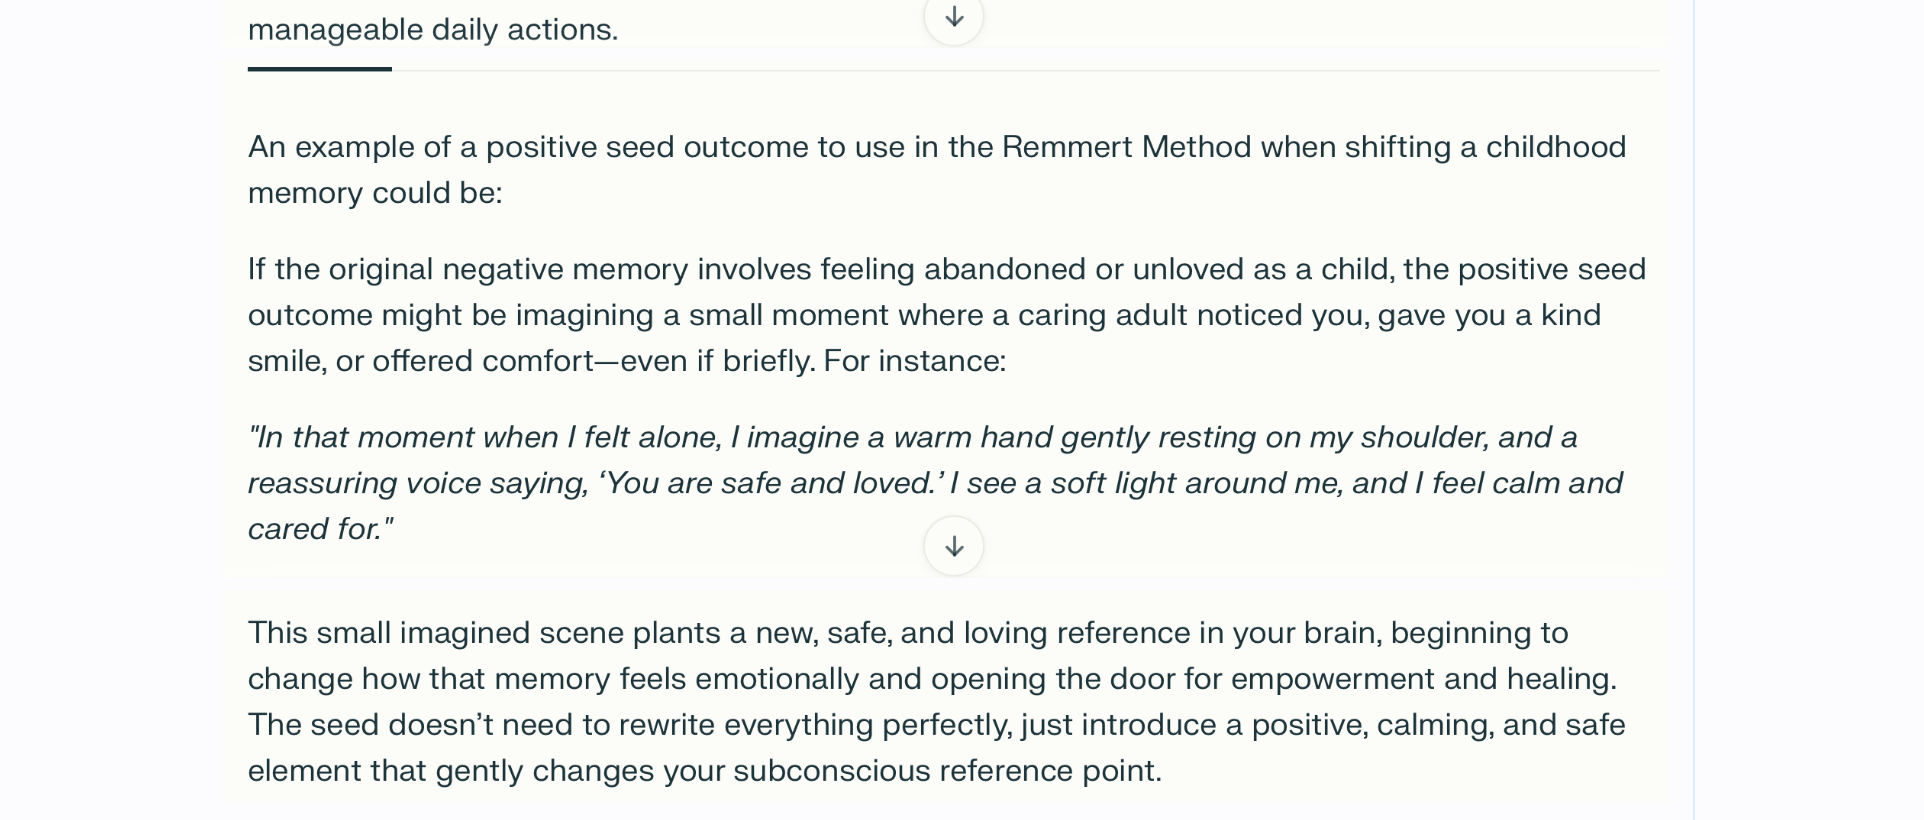This screenshot has width=1924, height=820.
Task: Click the down arrow icon below the italic quote
Action: pos(954,546)
